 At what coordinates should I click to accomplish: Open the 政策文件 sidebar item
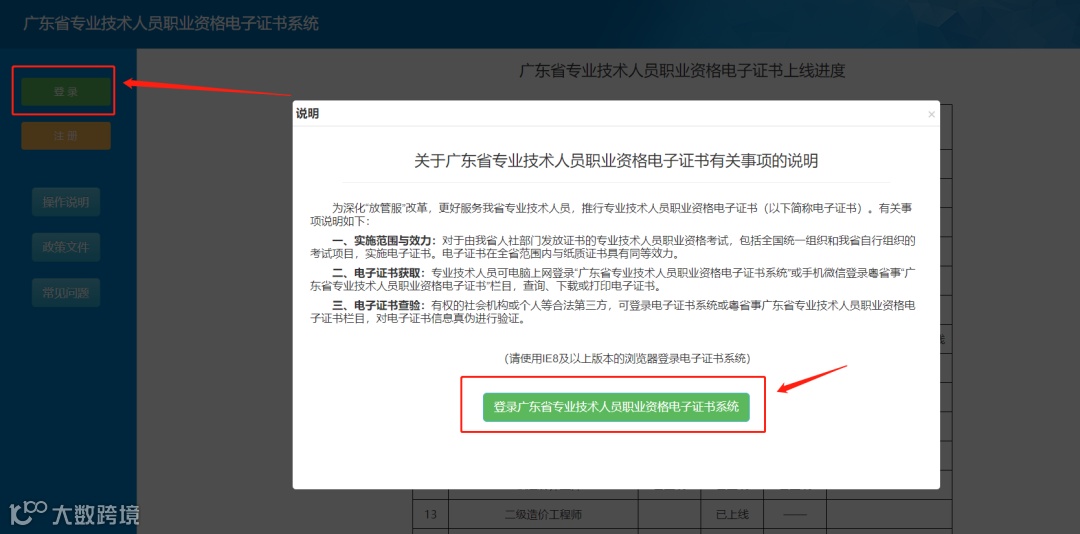(65, 247)
